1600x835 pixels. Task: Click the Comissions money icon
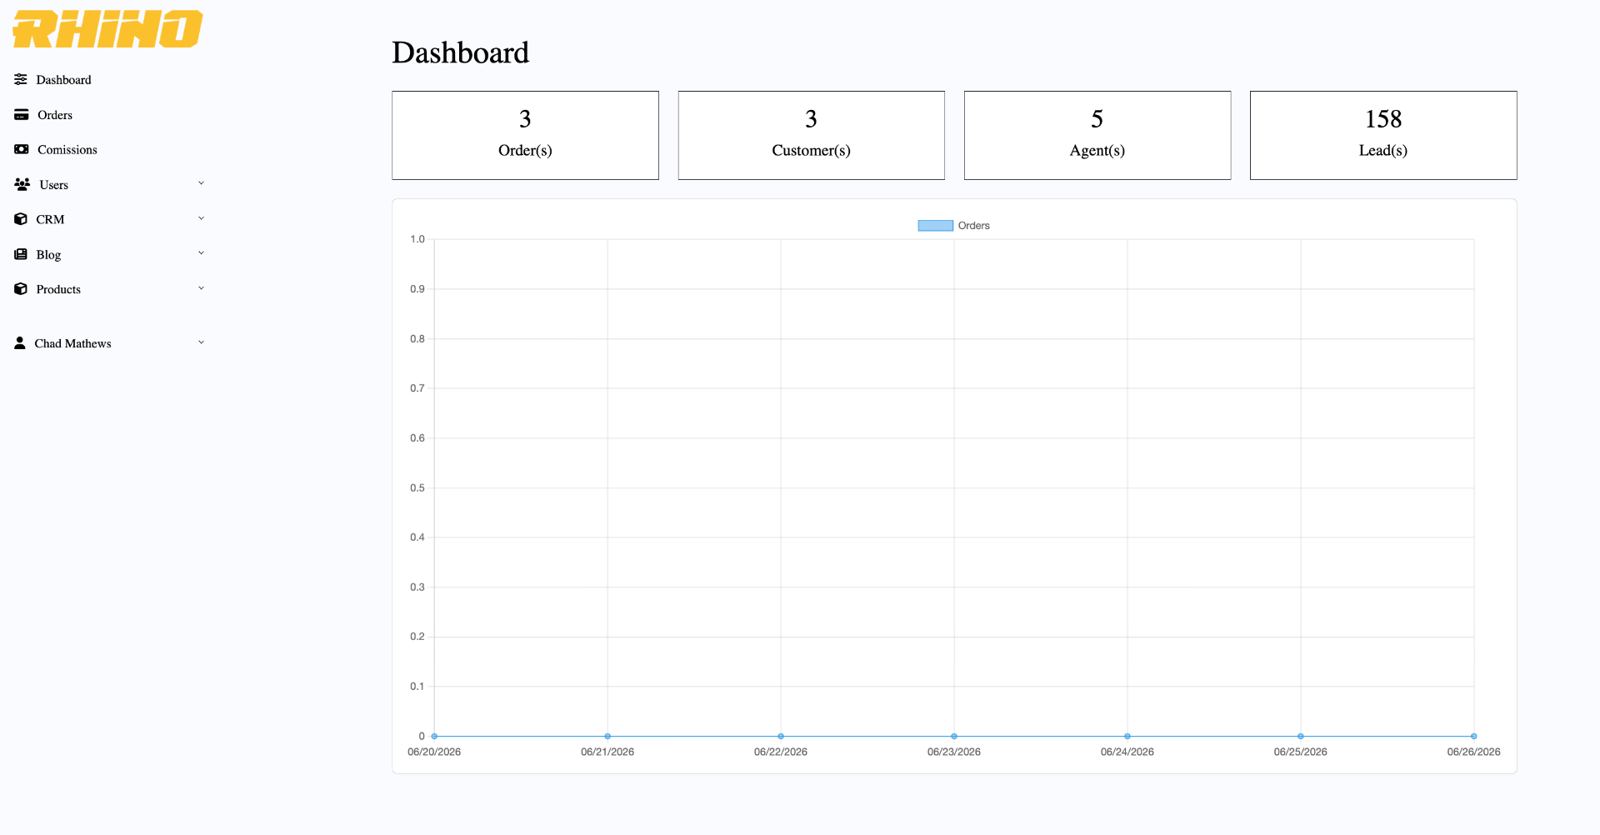pos(21,149)
